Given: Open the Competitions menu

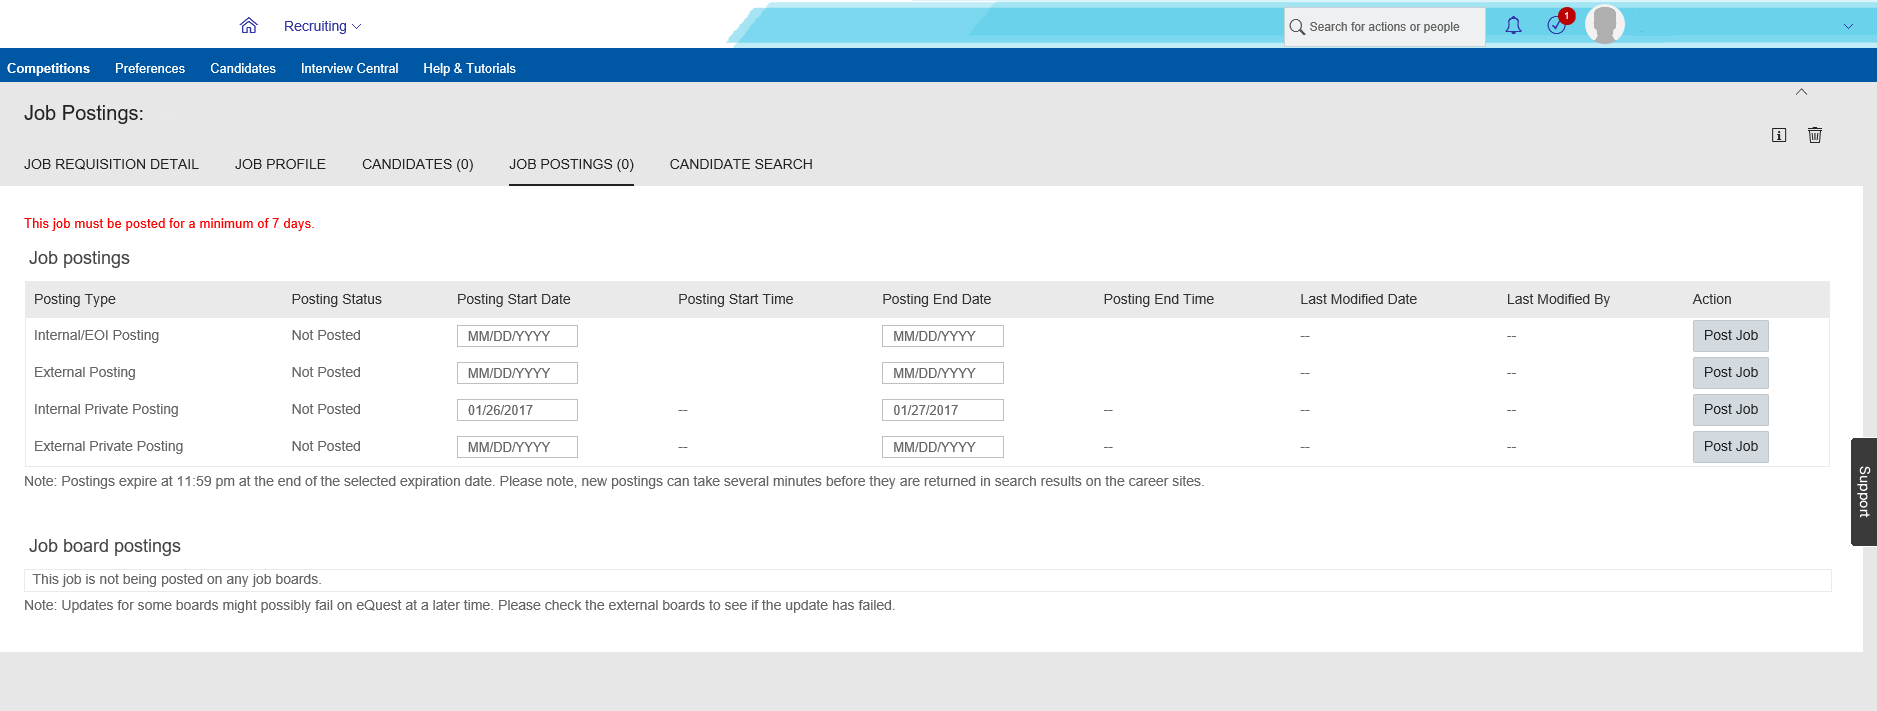Looking at the screenshot, I should 48,68.
